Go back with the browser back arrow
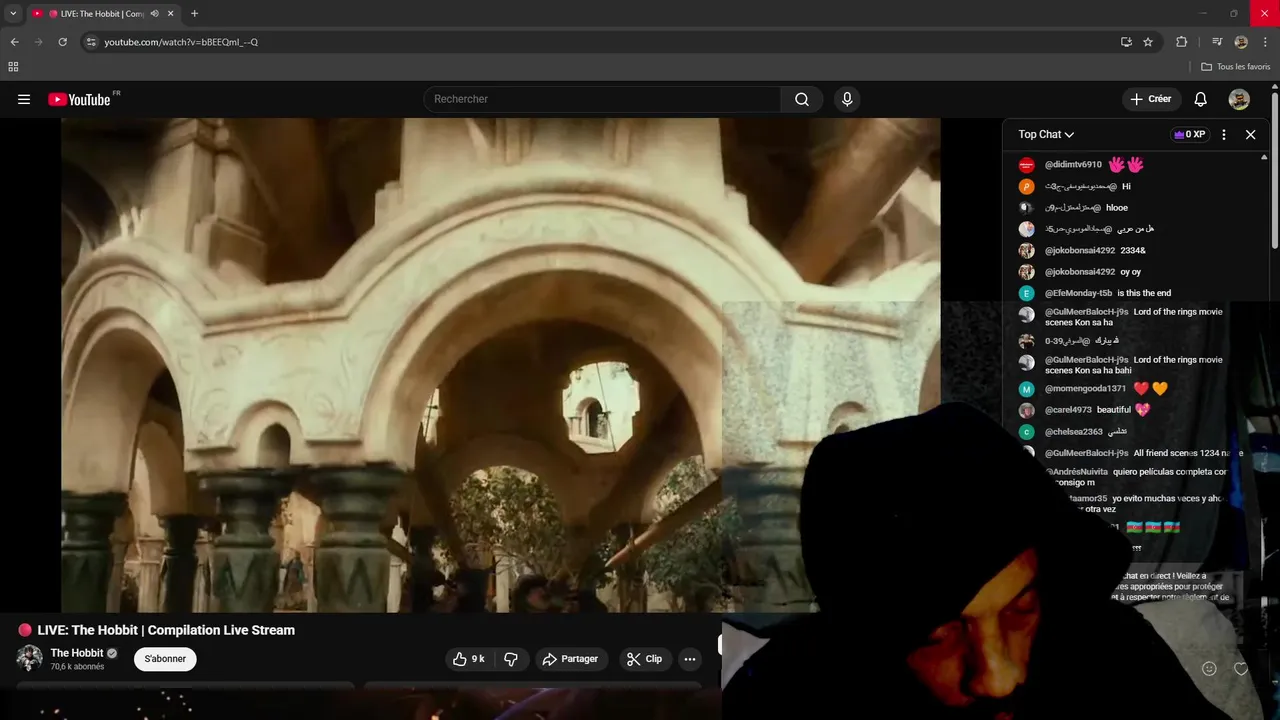 [14, 42]
